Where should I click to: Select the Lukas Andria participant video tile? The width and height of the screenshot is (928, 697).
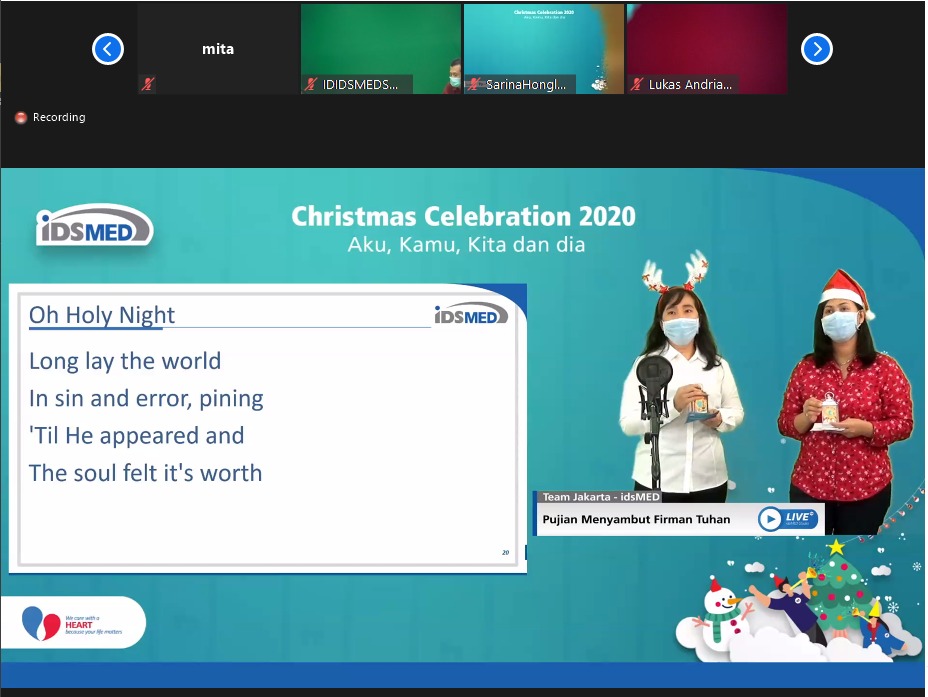(x=707, y=49)
